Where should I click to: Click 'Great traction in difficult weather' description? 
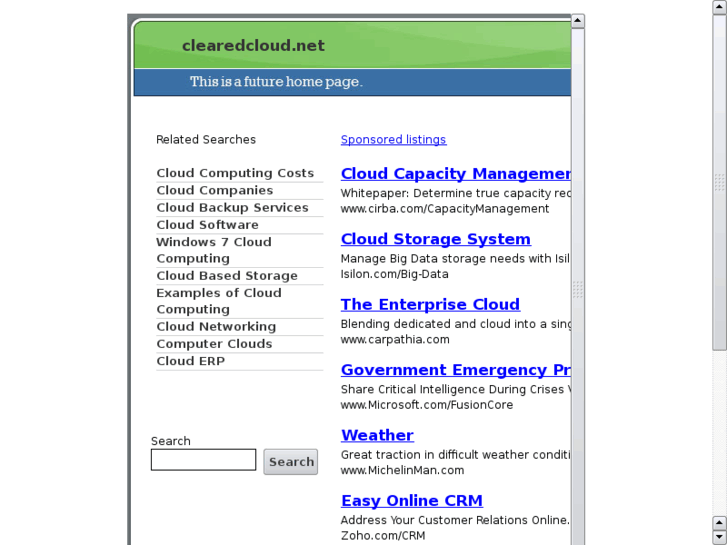(x=456, y=455)
